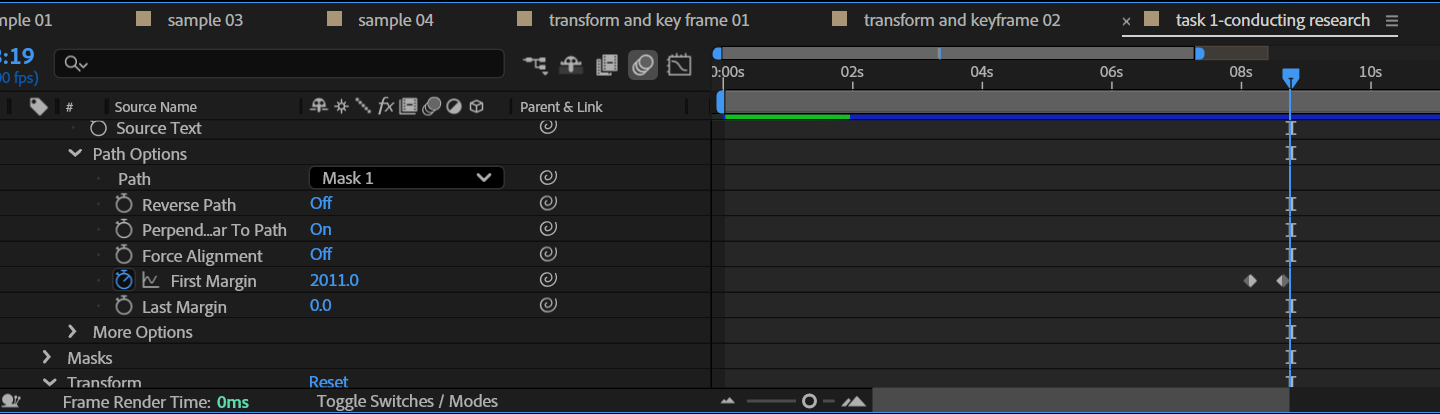
Task: Toggle hide shy layers switch
Action: click(571, 65)
